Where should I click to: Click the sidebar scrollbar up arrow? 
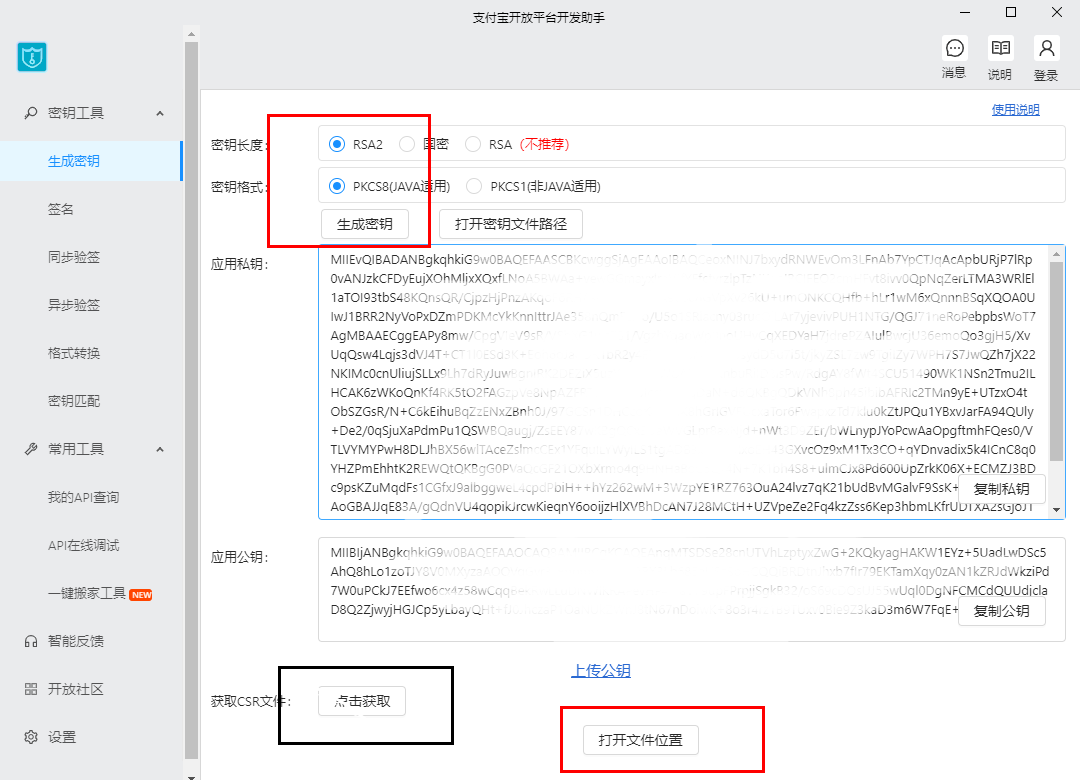[191, 34]
